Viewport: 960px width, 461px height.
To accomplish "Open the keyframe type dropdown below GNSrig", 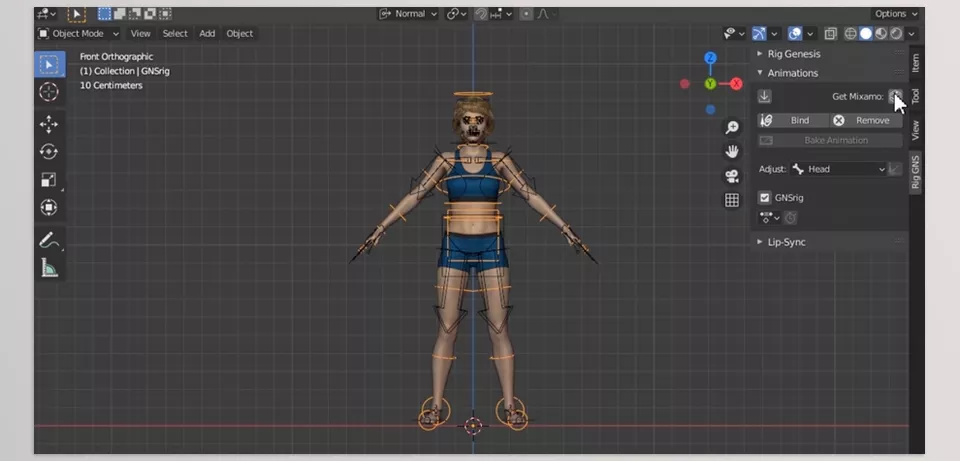I will point(769,217).
